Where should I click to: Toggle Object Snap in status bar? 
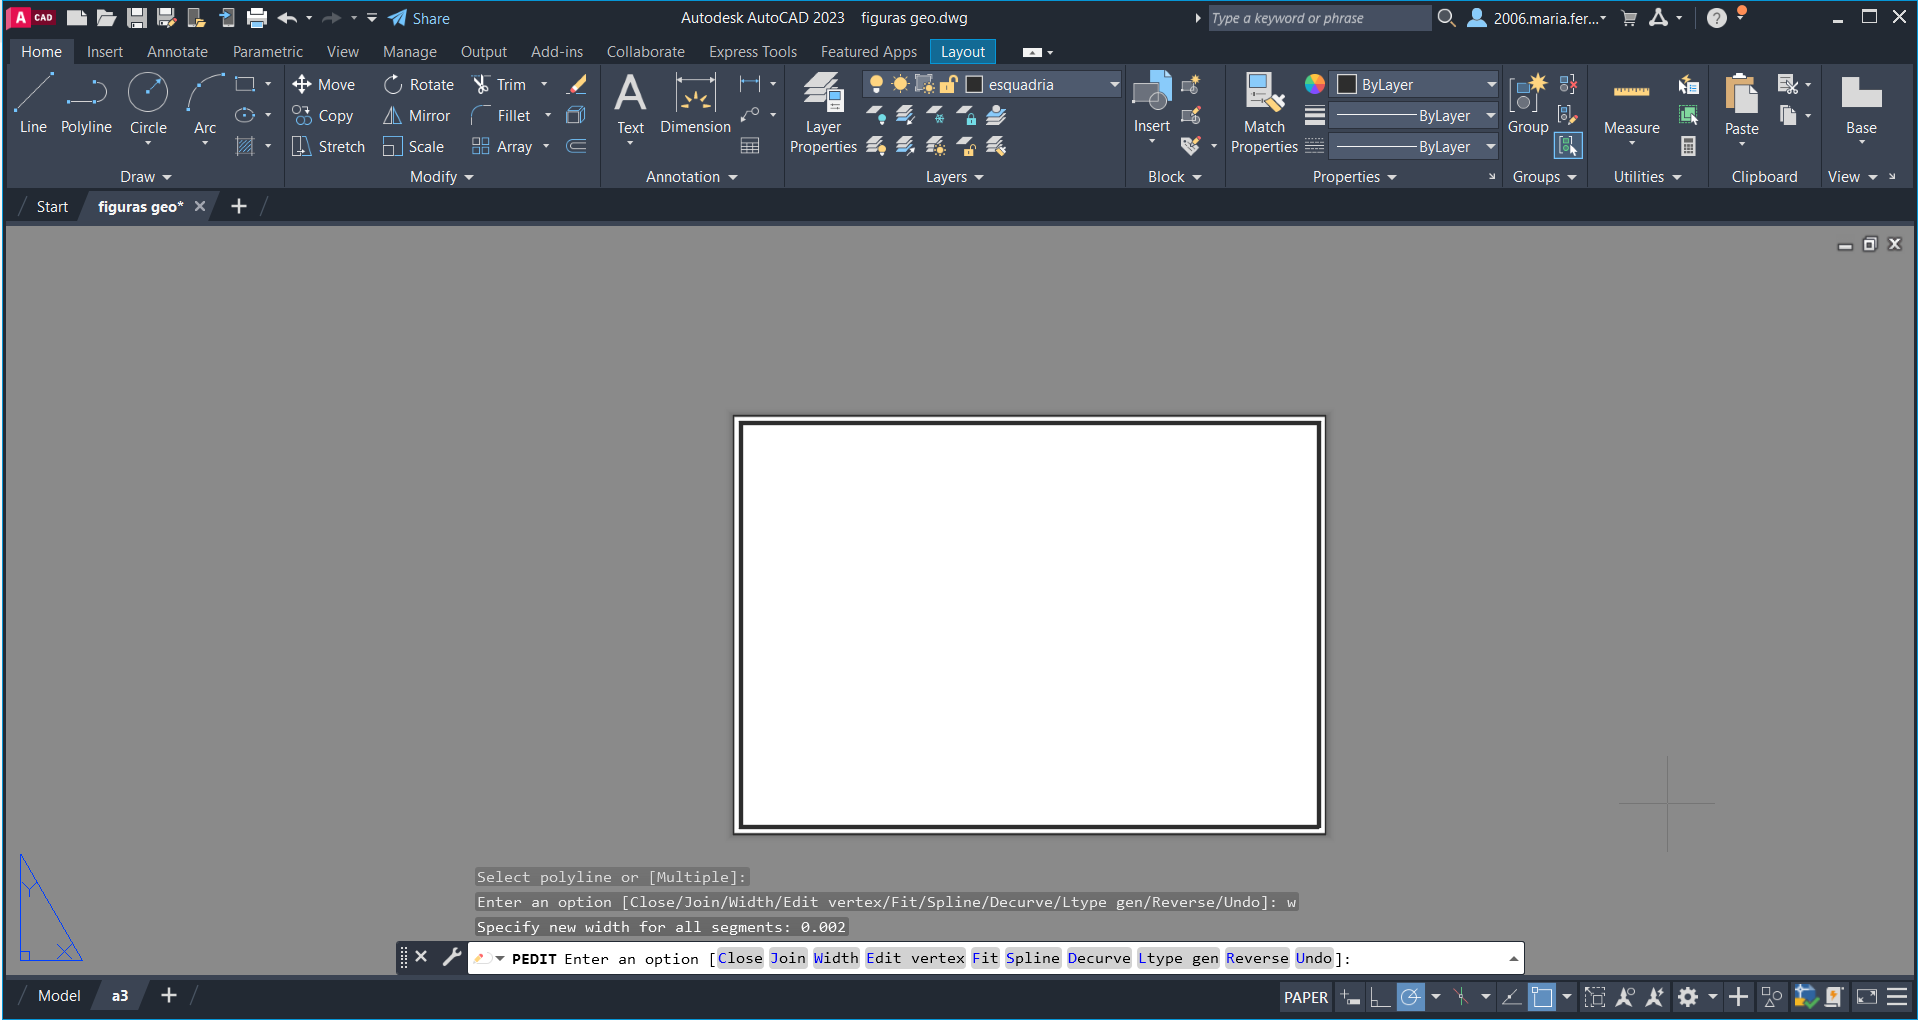[1542, 997]
